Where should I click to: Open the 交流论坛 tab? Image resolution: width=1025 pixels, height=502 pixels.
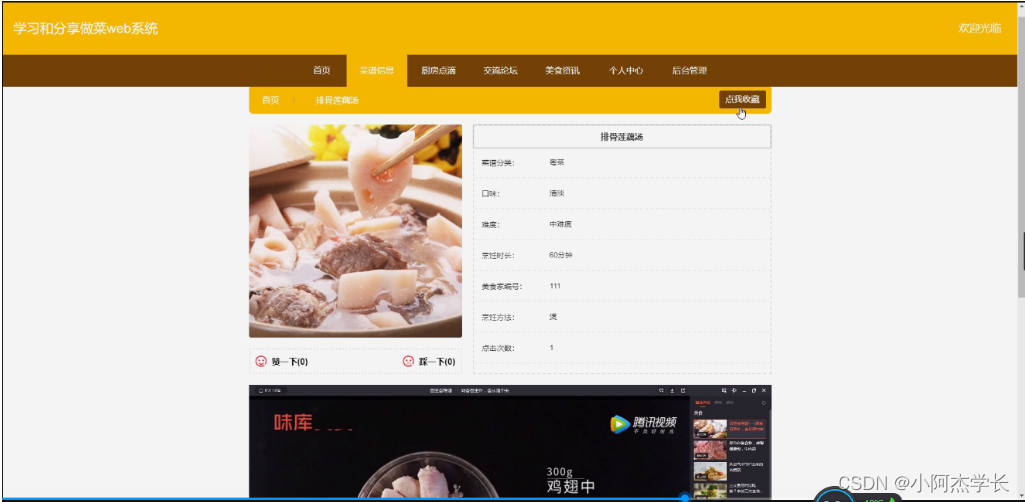tap(500, 71)
